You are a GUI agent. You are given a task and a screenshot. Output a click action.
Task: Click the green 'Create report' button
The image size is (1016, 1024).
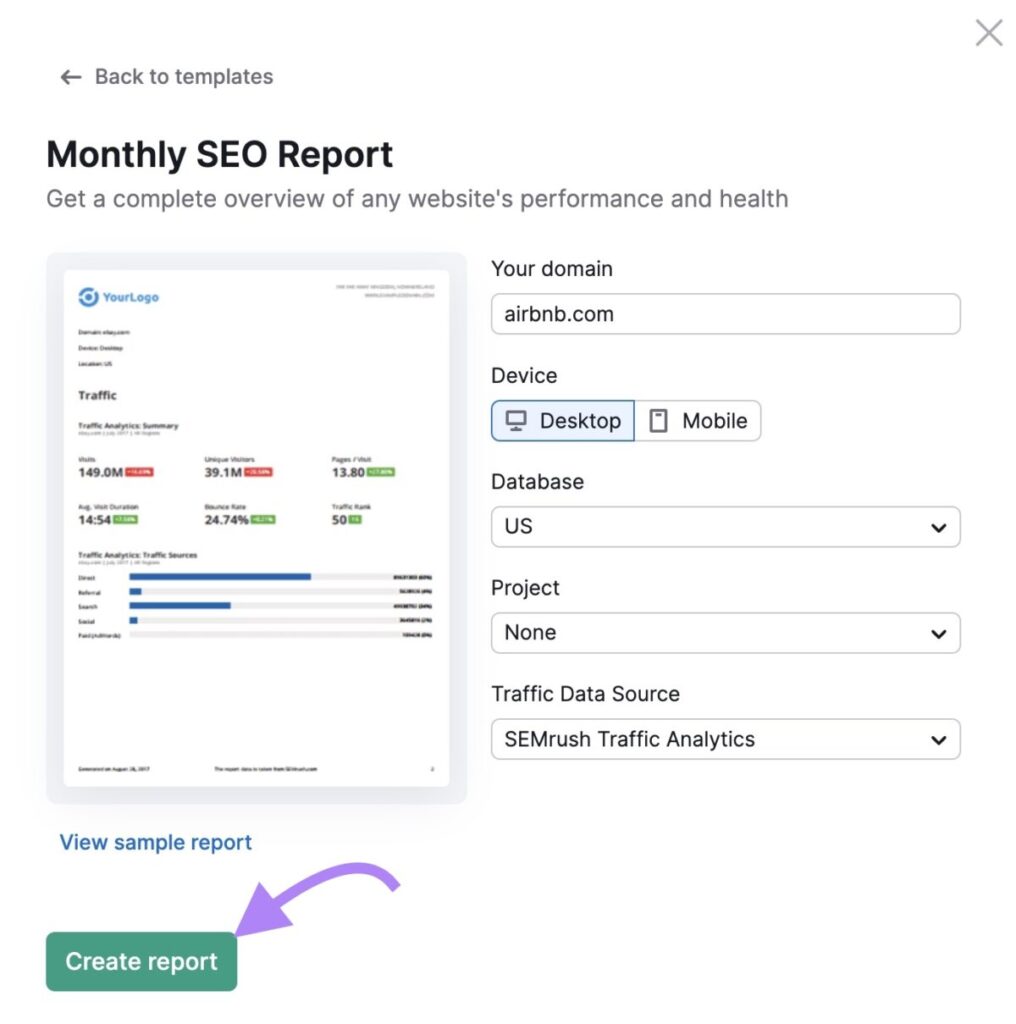[x=141, y=961]
